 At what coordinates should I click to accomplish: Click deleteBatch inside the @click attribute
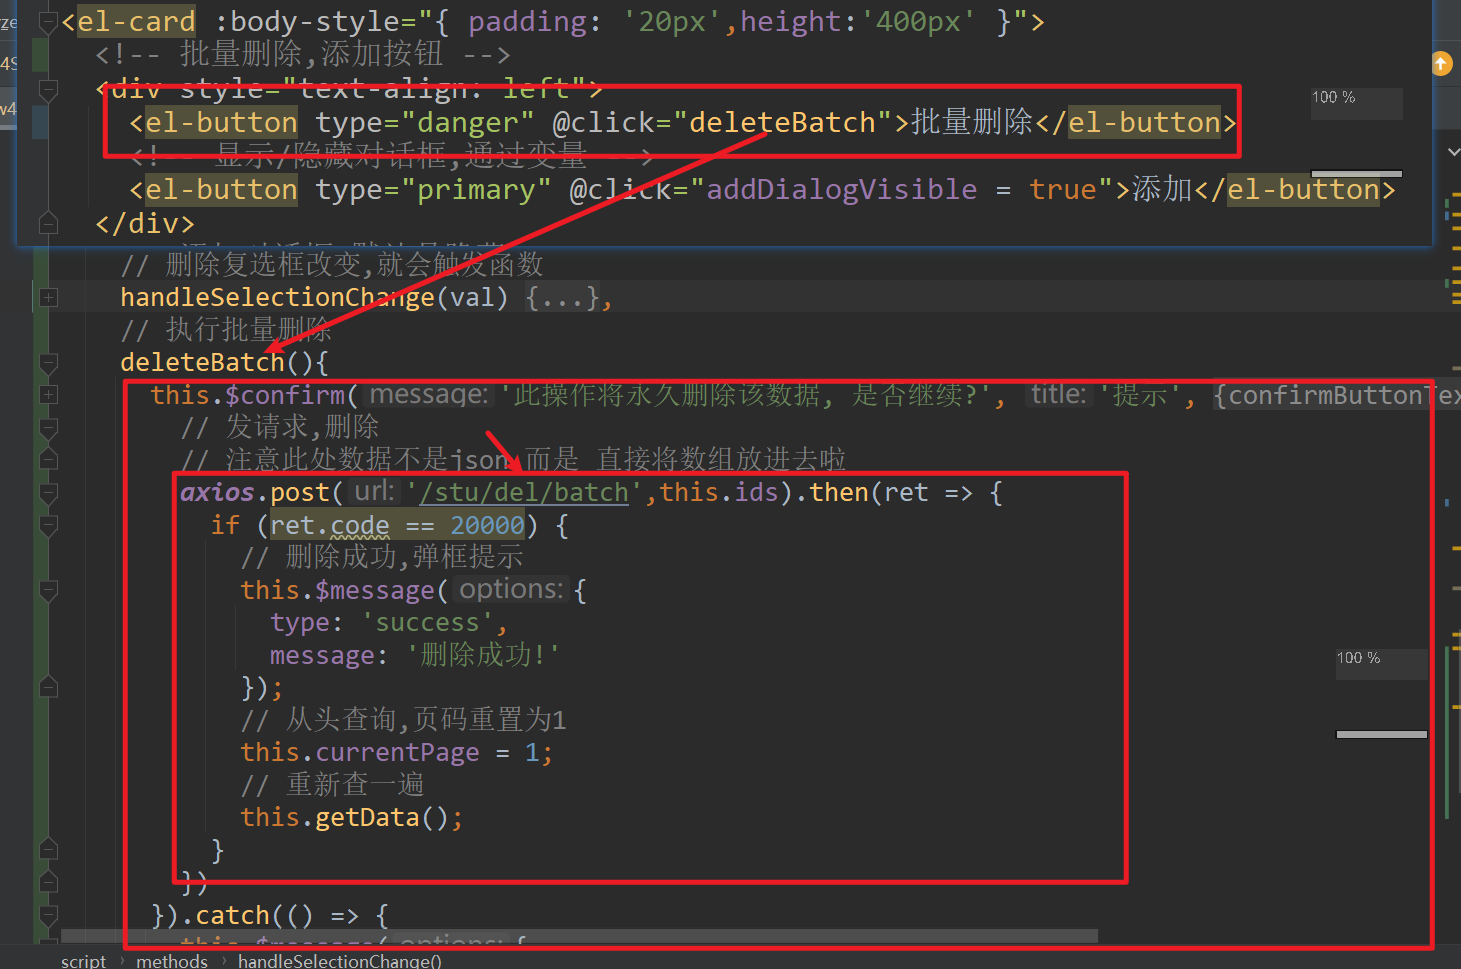[x=782, y=122]
